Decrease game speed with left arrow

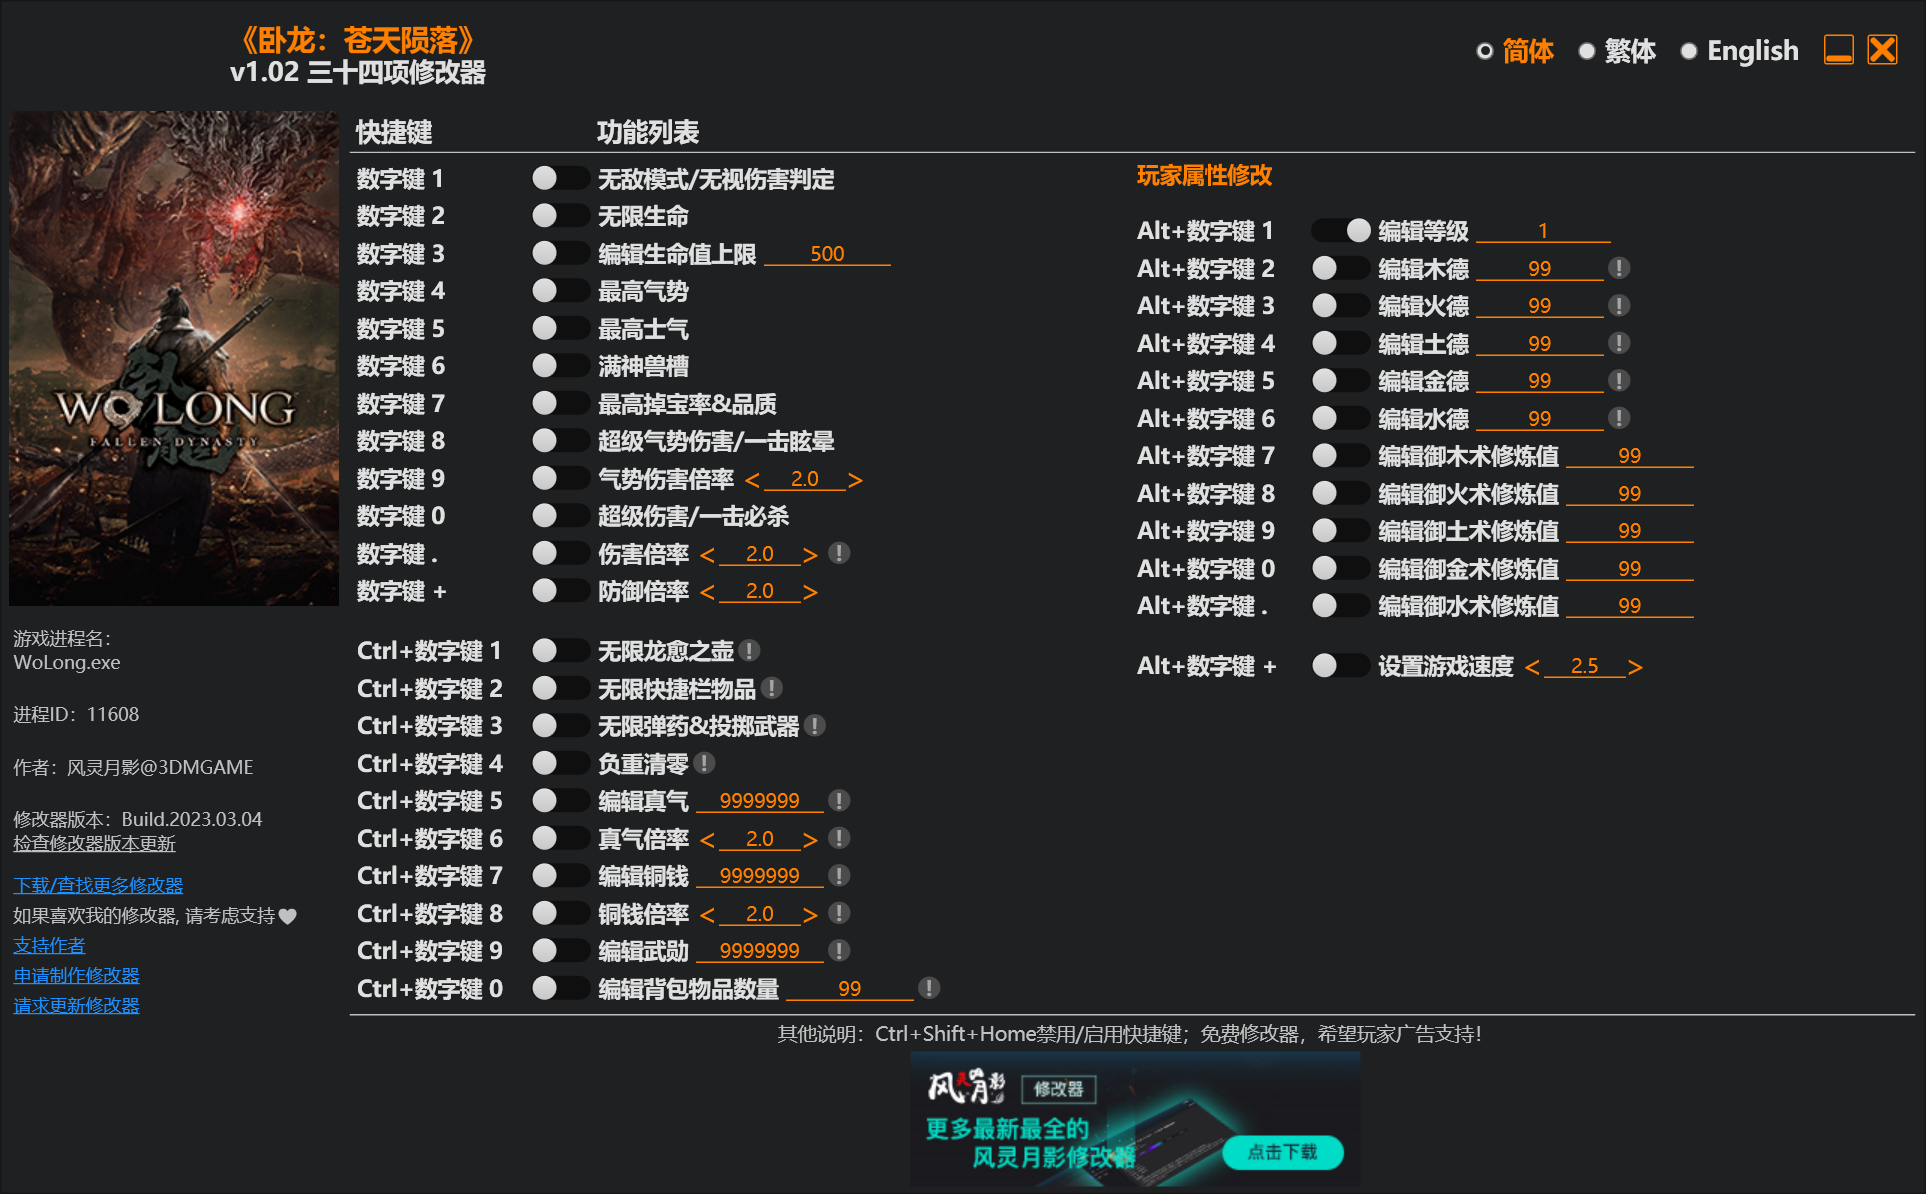(x=1532, y=667)
